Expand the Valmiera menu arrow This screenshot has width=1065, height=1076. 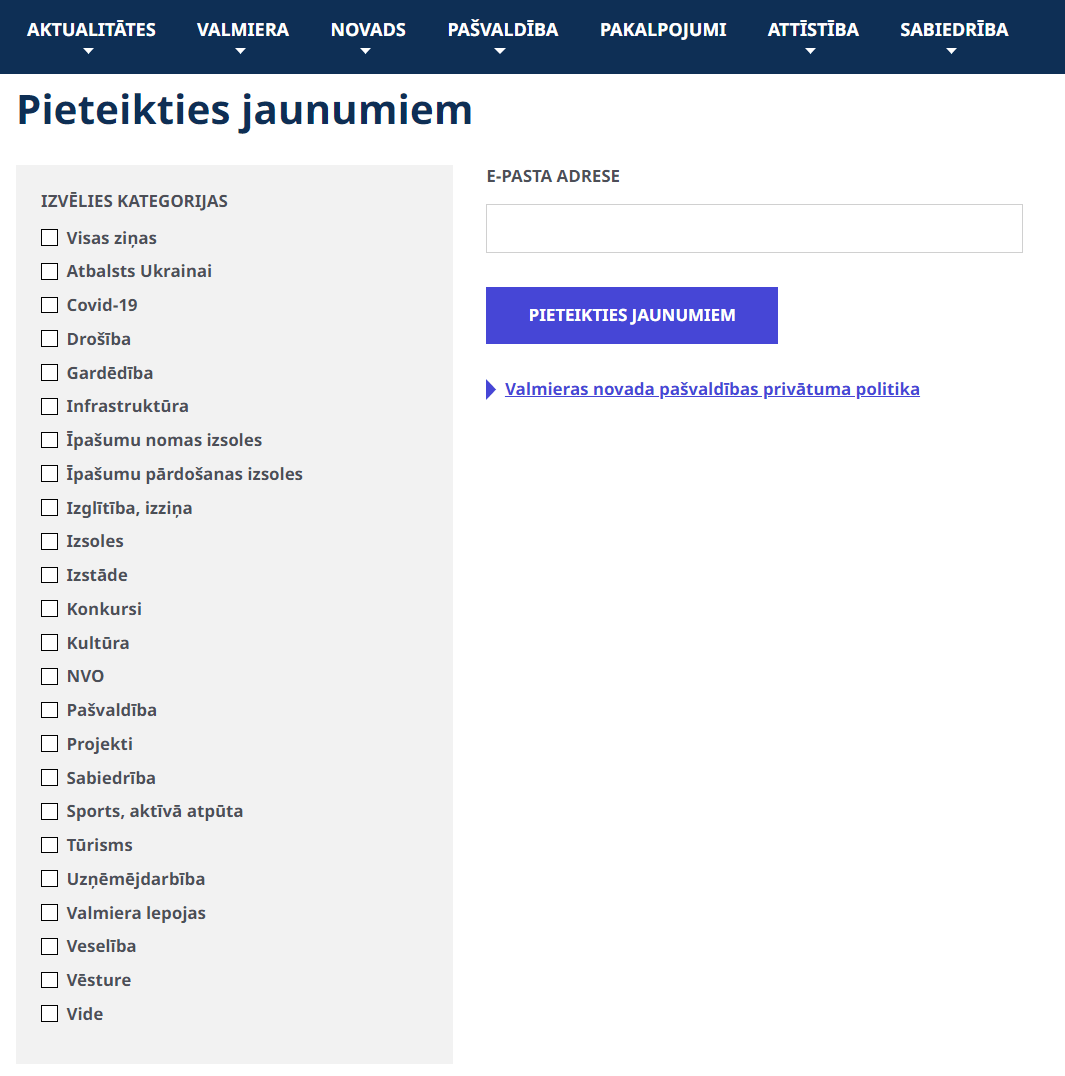click(240, 51)
